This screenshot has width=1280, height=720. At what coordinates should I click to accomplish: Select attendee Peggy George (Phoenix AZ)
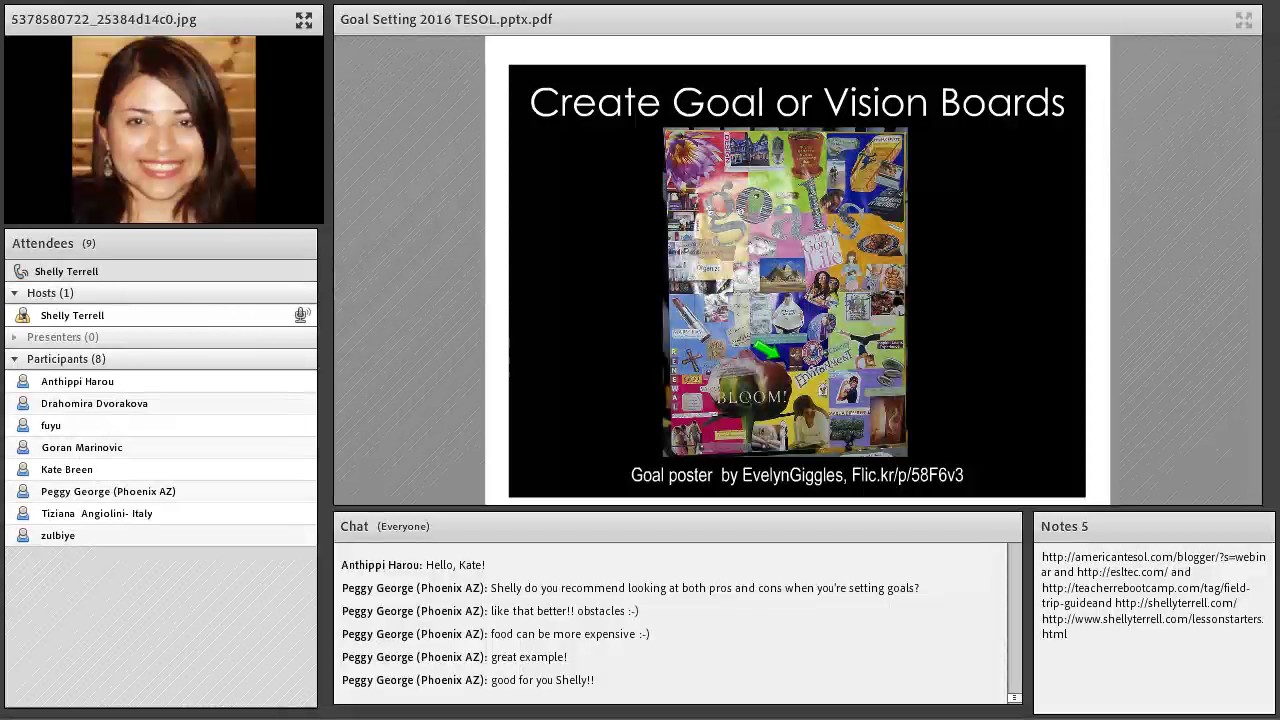coord(160,492)
